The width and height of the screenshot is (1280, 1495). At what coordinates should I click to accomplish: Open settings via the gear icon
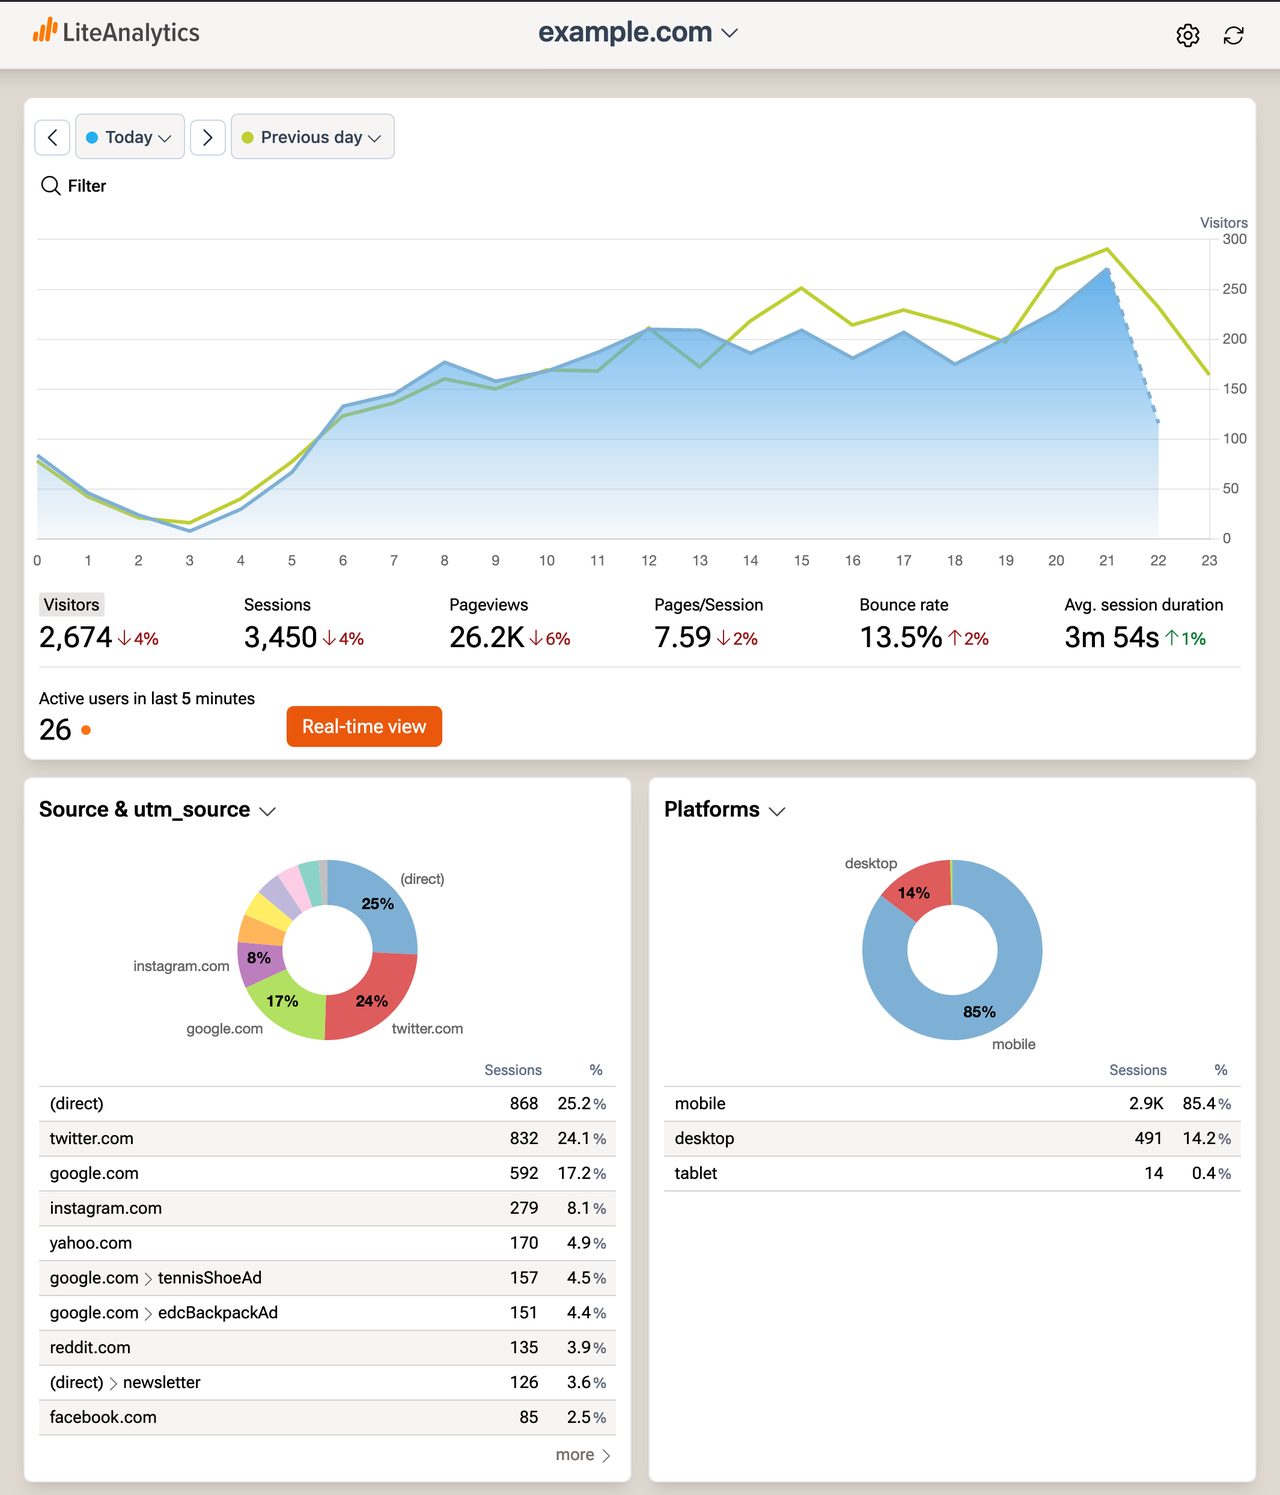pyautogui.click(x=1188, y=35)
